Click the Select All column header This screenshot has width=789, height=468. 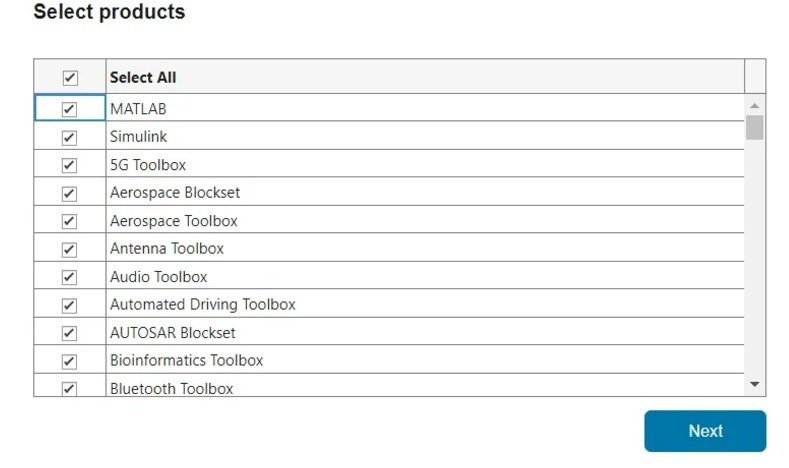(143, 78)
